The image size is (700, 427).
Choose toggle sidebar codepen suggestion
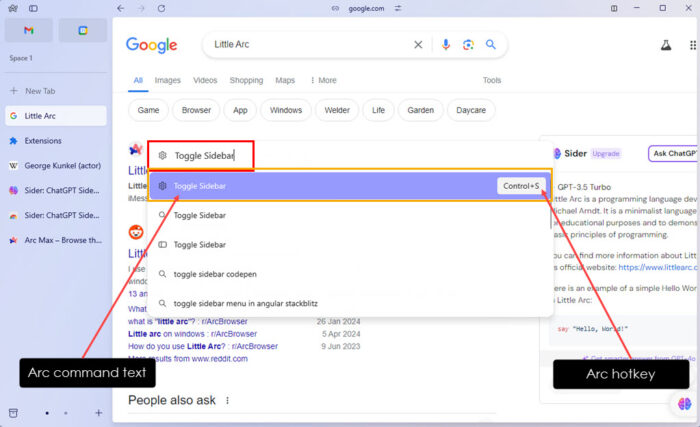tap(350, 274)
